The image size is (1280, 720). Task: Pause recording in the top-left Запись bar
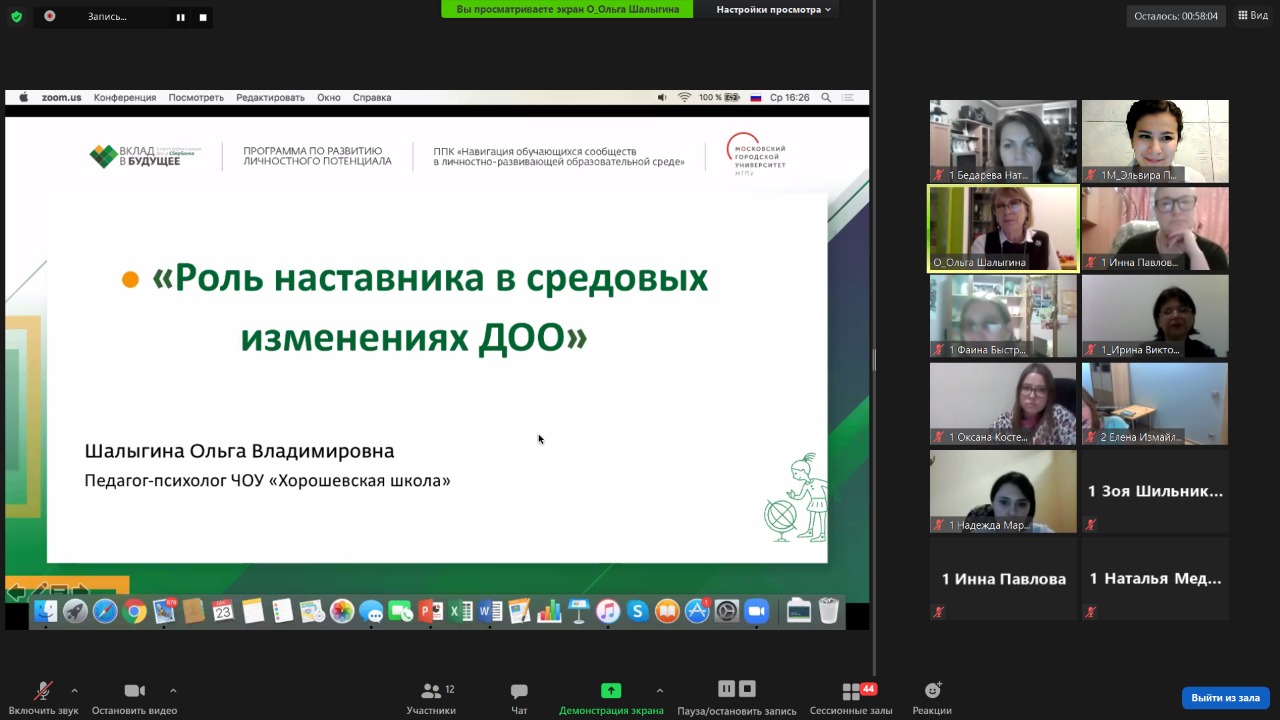tap(181, 17)
